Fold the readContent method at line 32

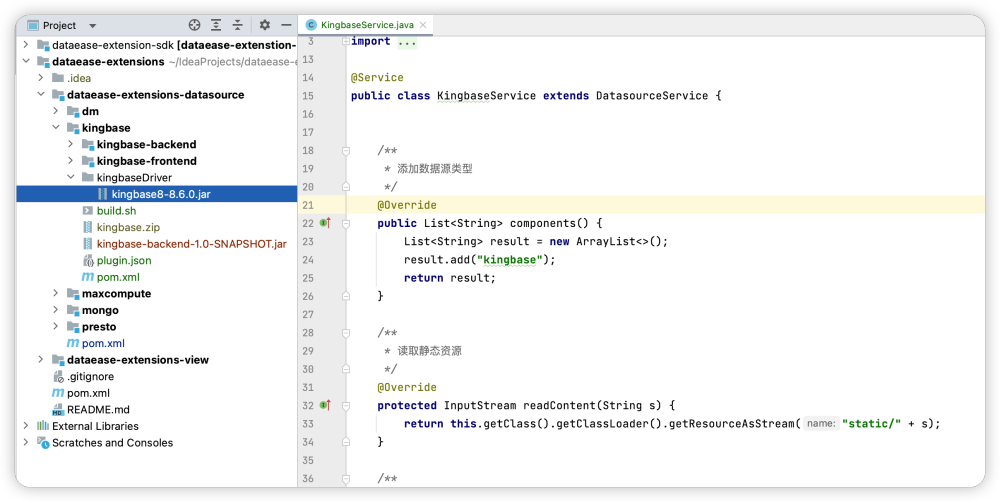346,406
